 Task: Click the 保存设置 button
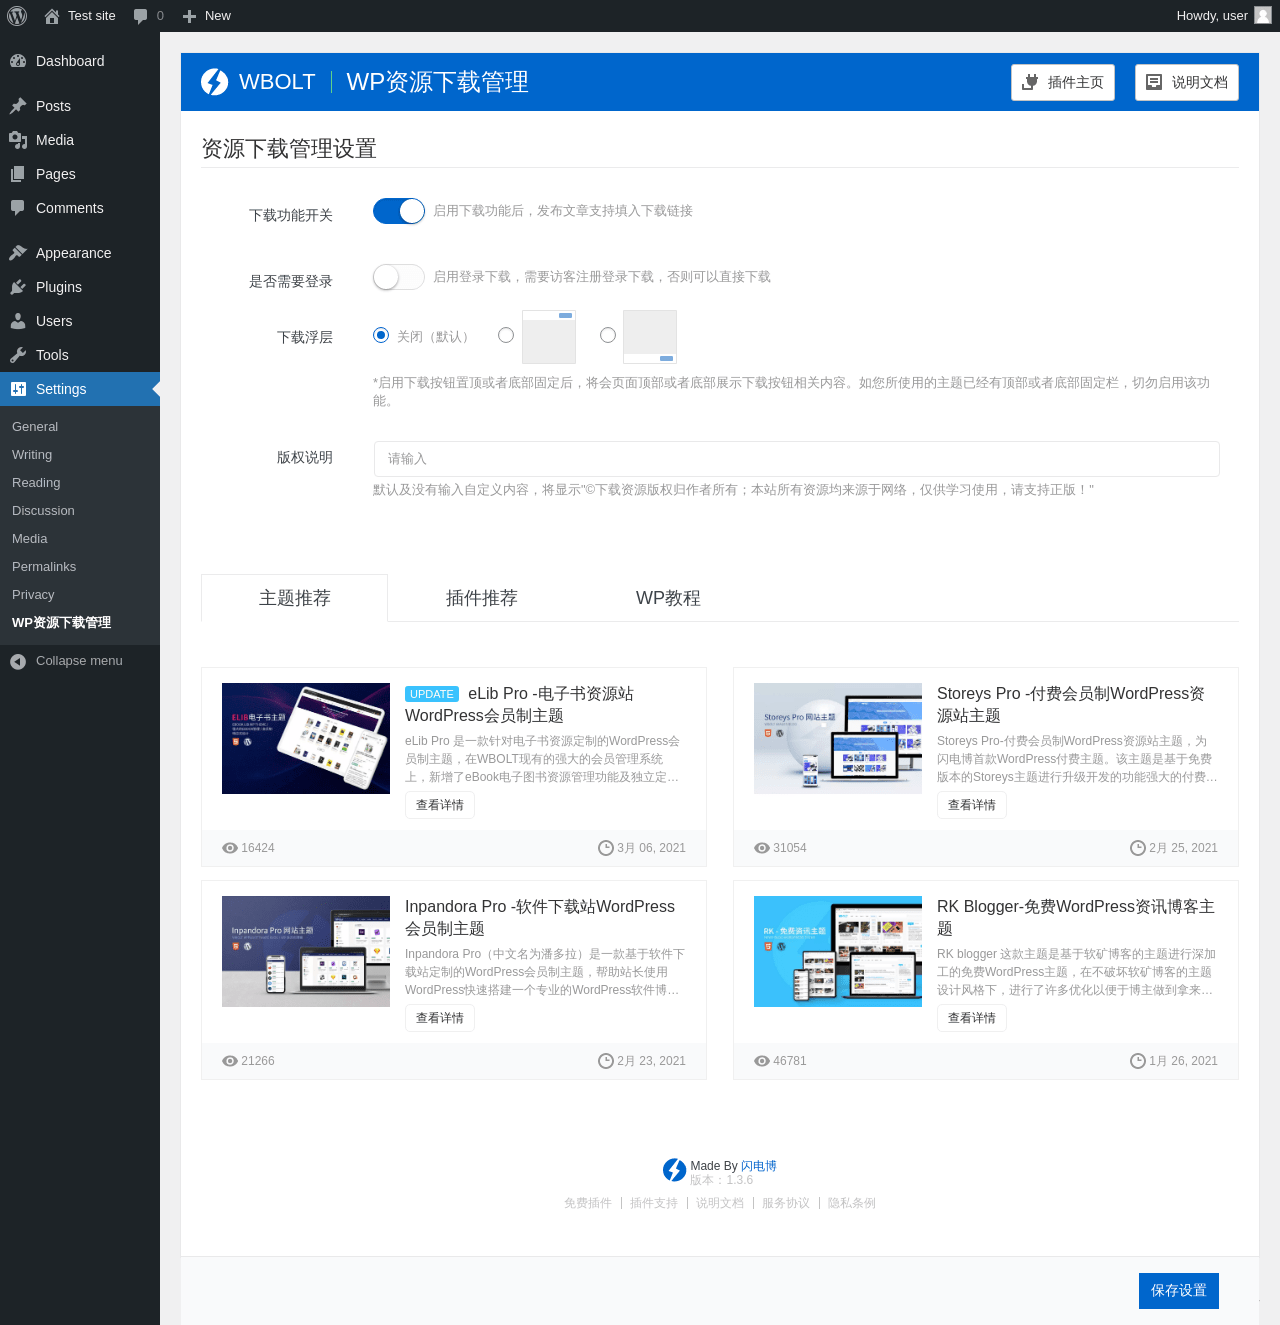[1179, 1291]
